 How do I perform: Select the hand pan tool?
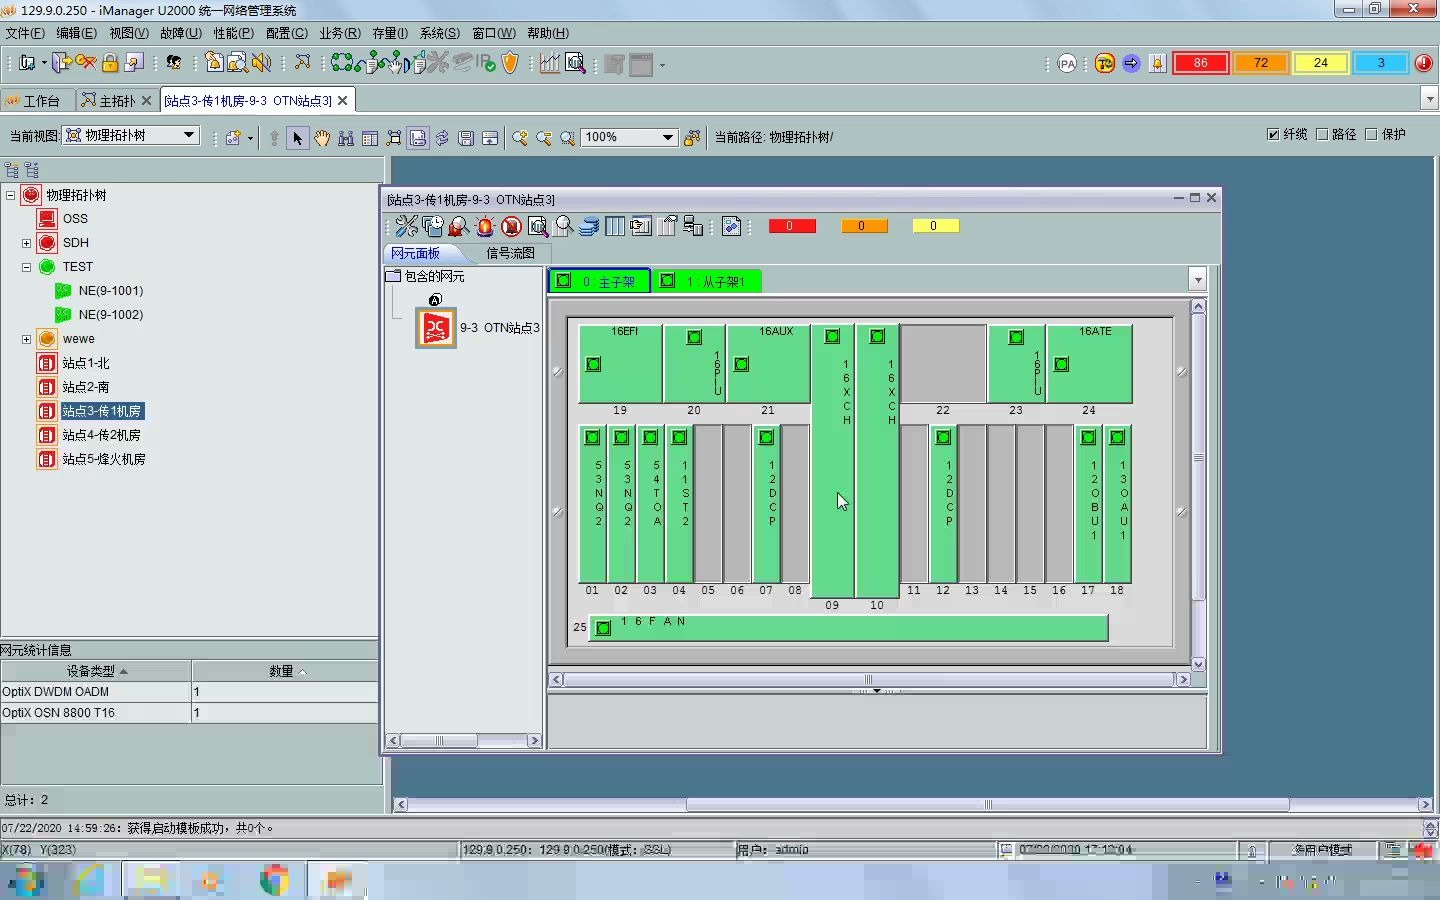[322, 138]
